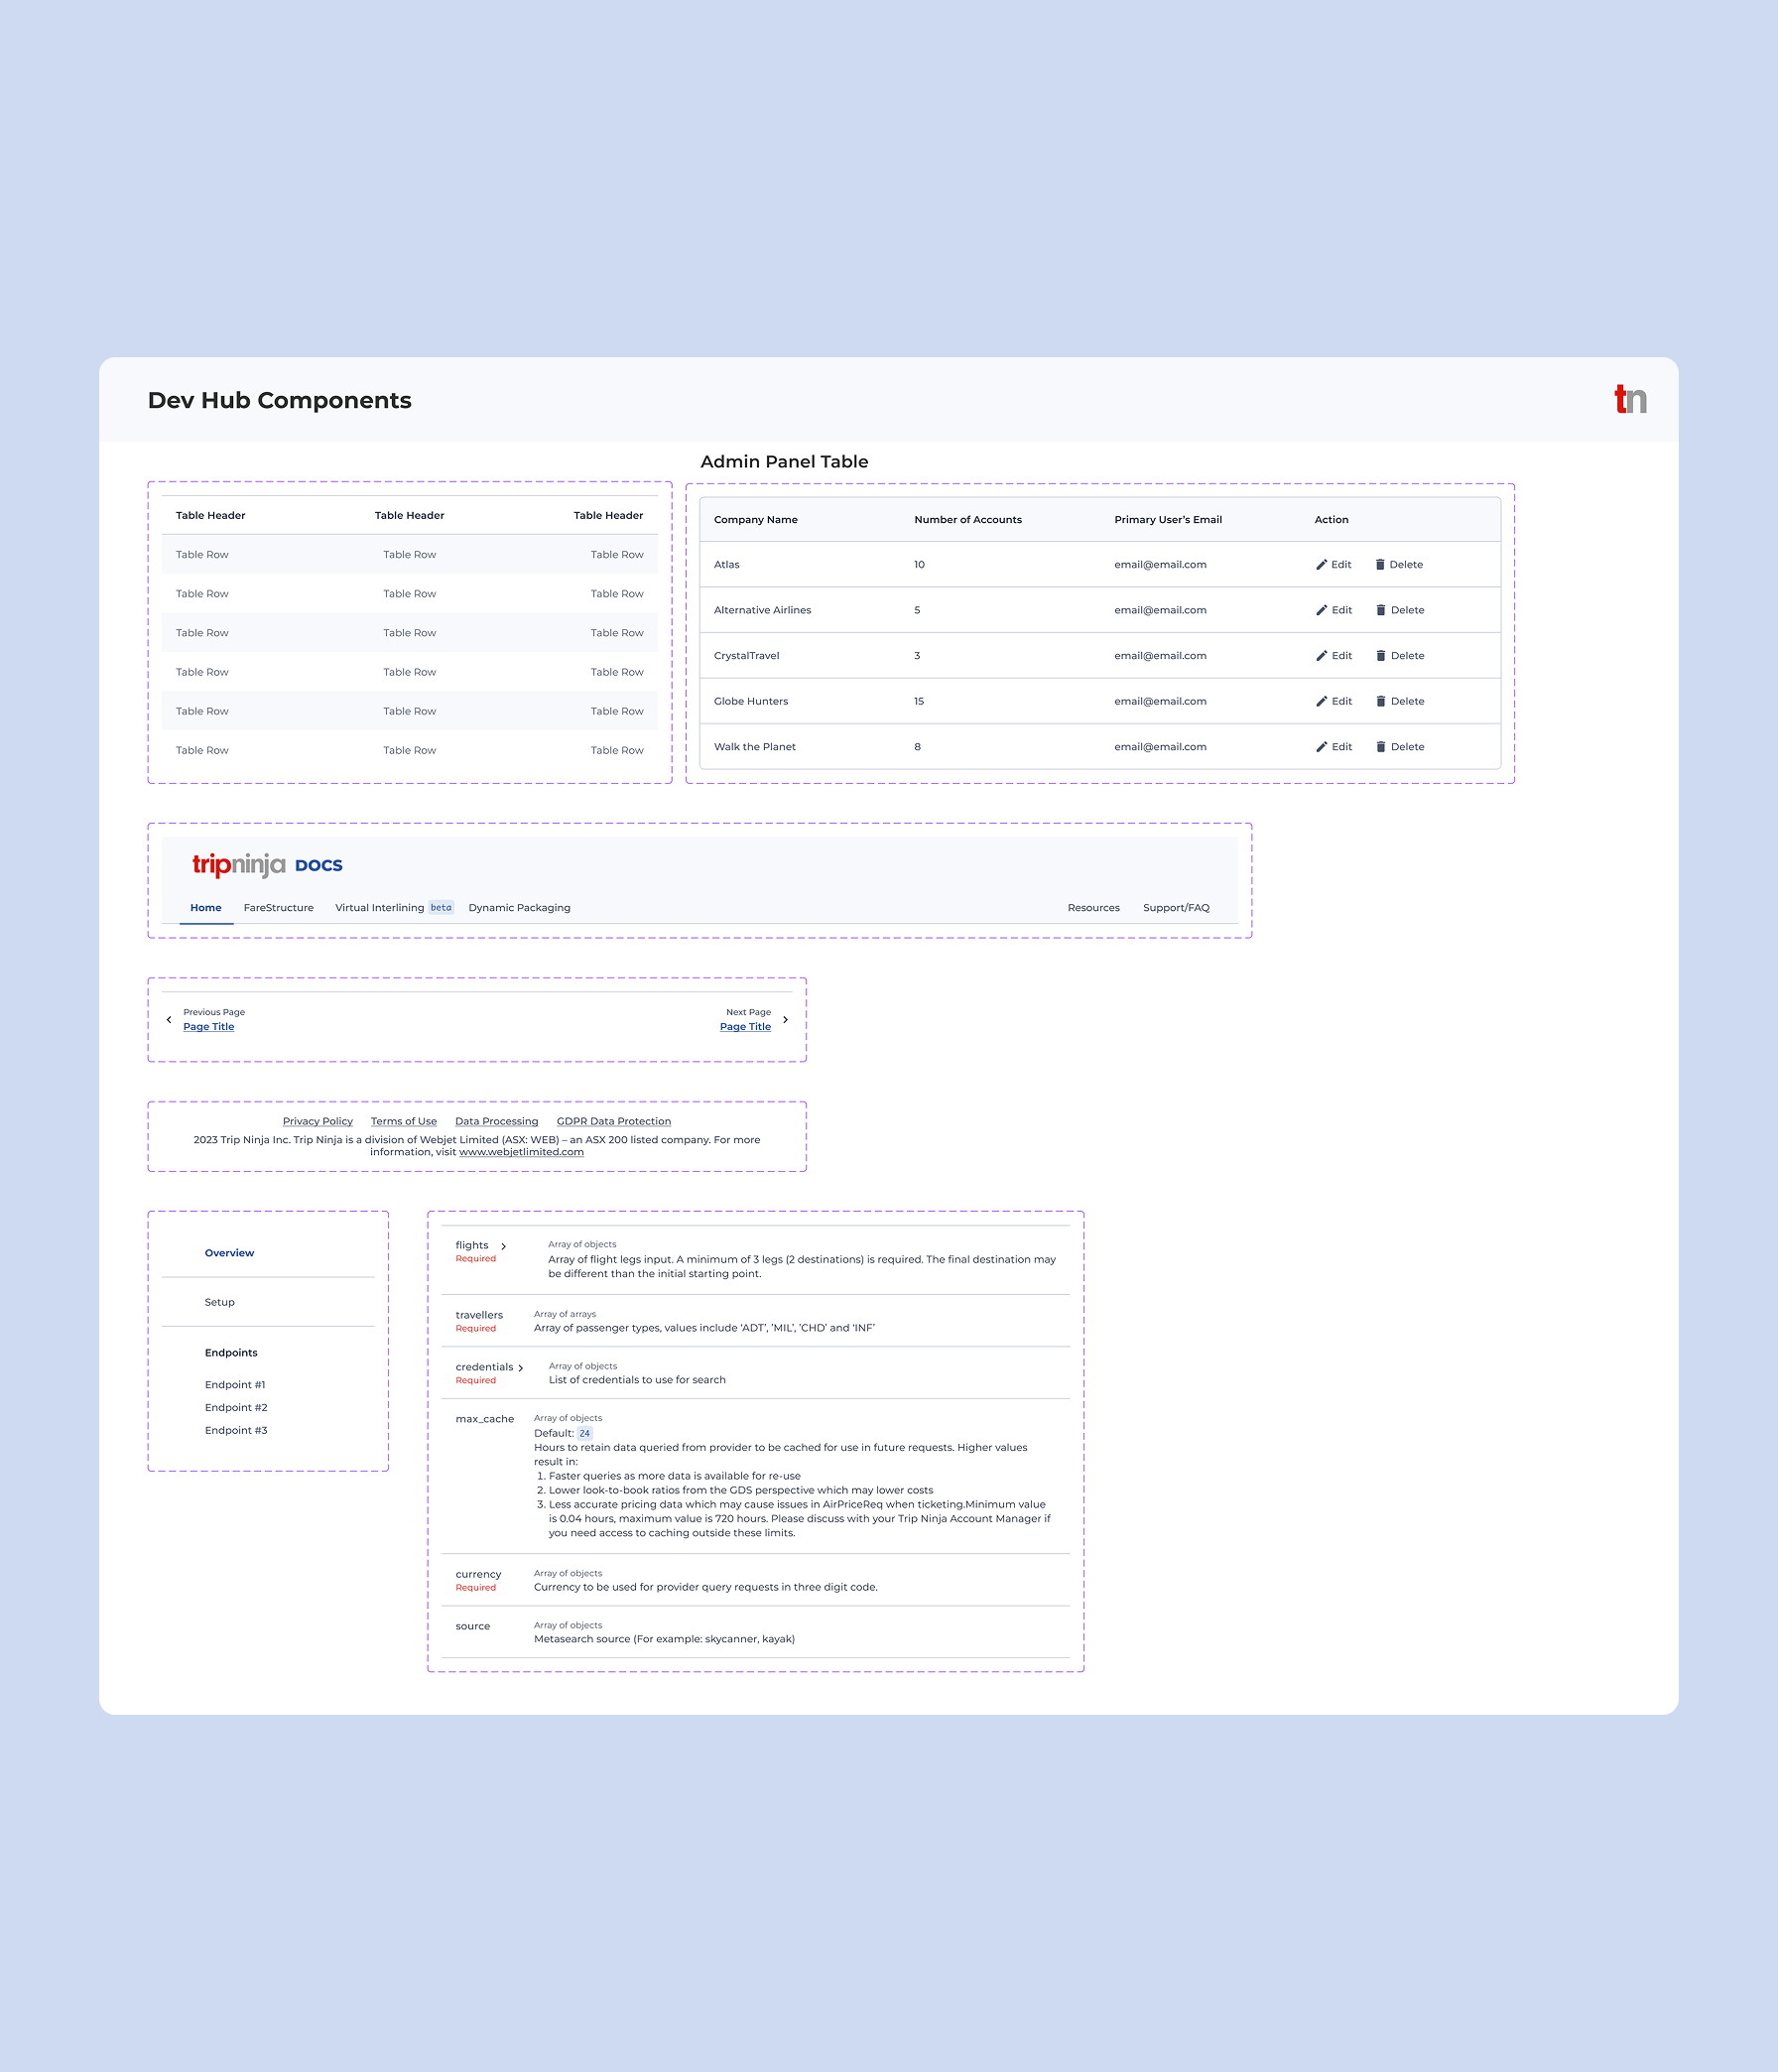Expand the credentials parameter details
The image size is (1778, 2072).
pos(521,1366)
